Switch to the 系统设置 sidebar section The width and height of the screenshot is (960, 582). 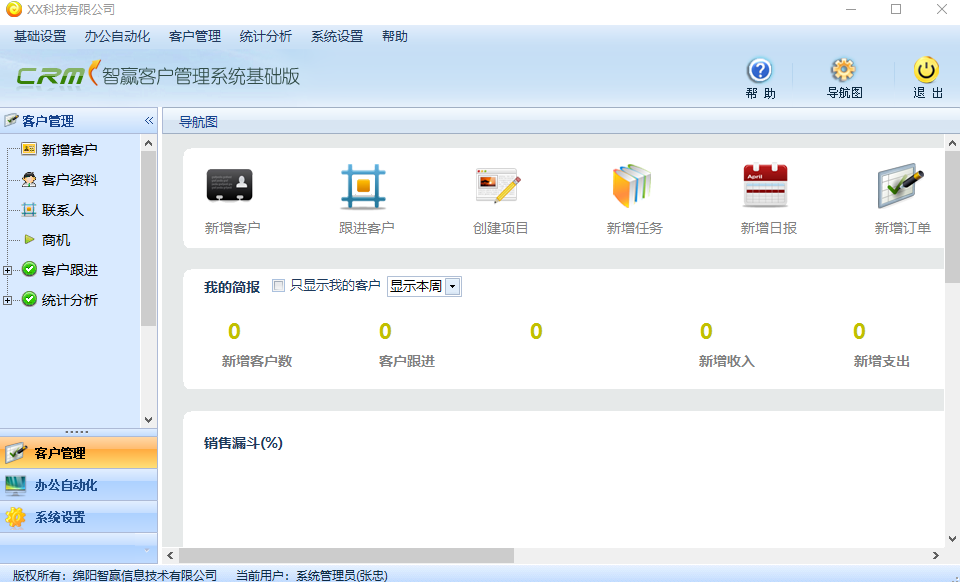click(x=60, y=517)
